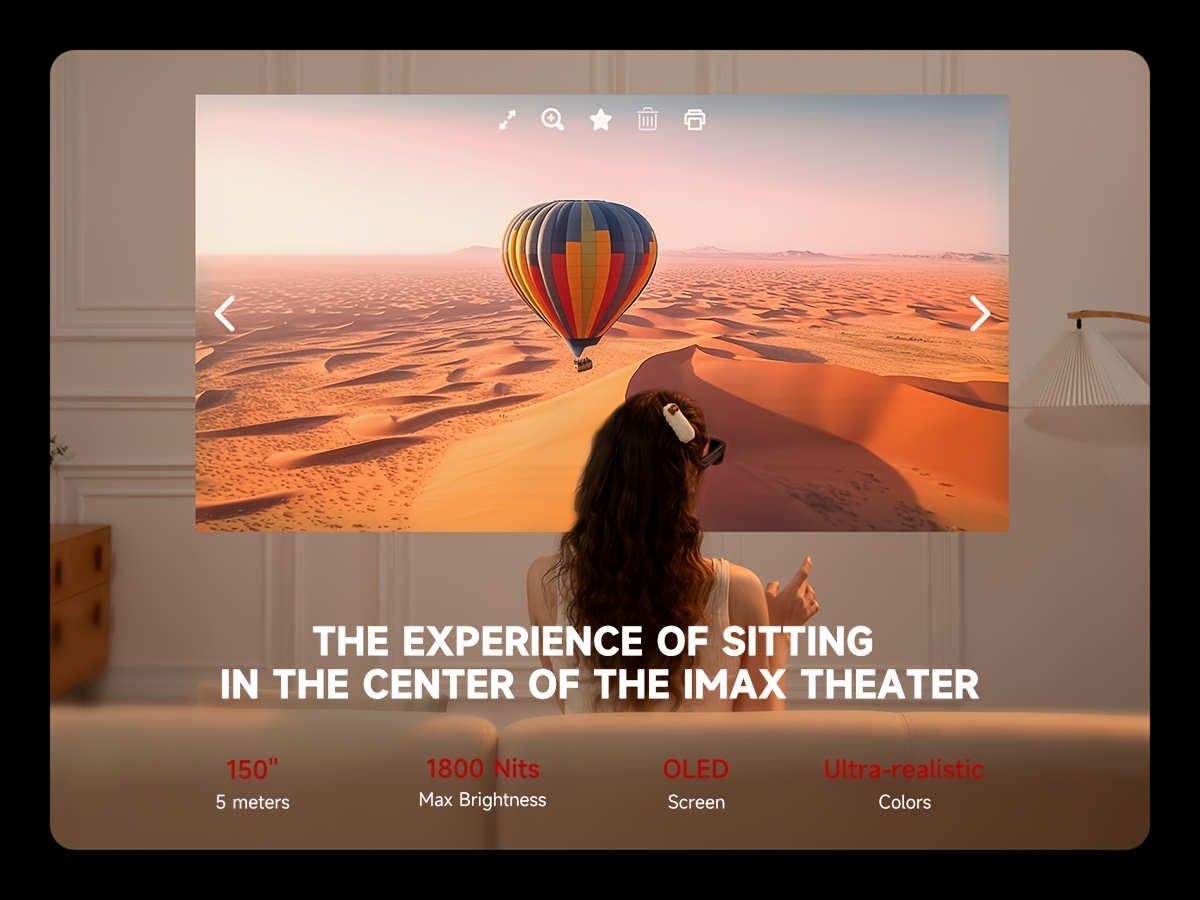Click the "Screen" label under OLED
This screenshot has width=1200, height=900.
(x=696, y=802)
